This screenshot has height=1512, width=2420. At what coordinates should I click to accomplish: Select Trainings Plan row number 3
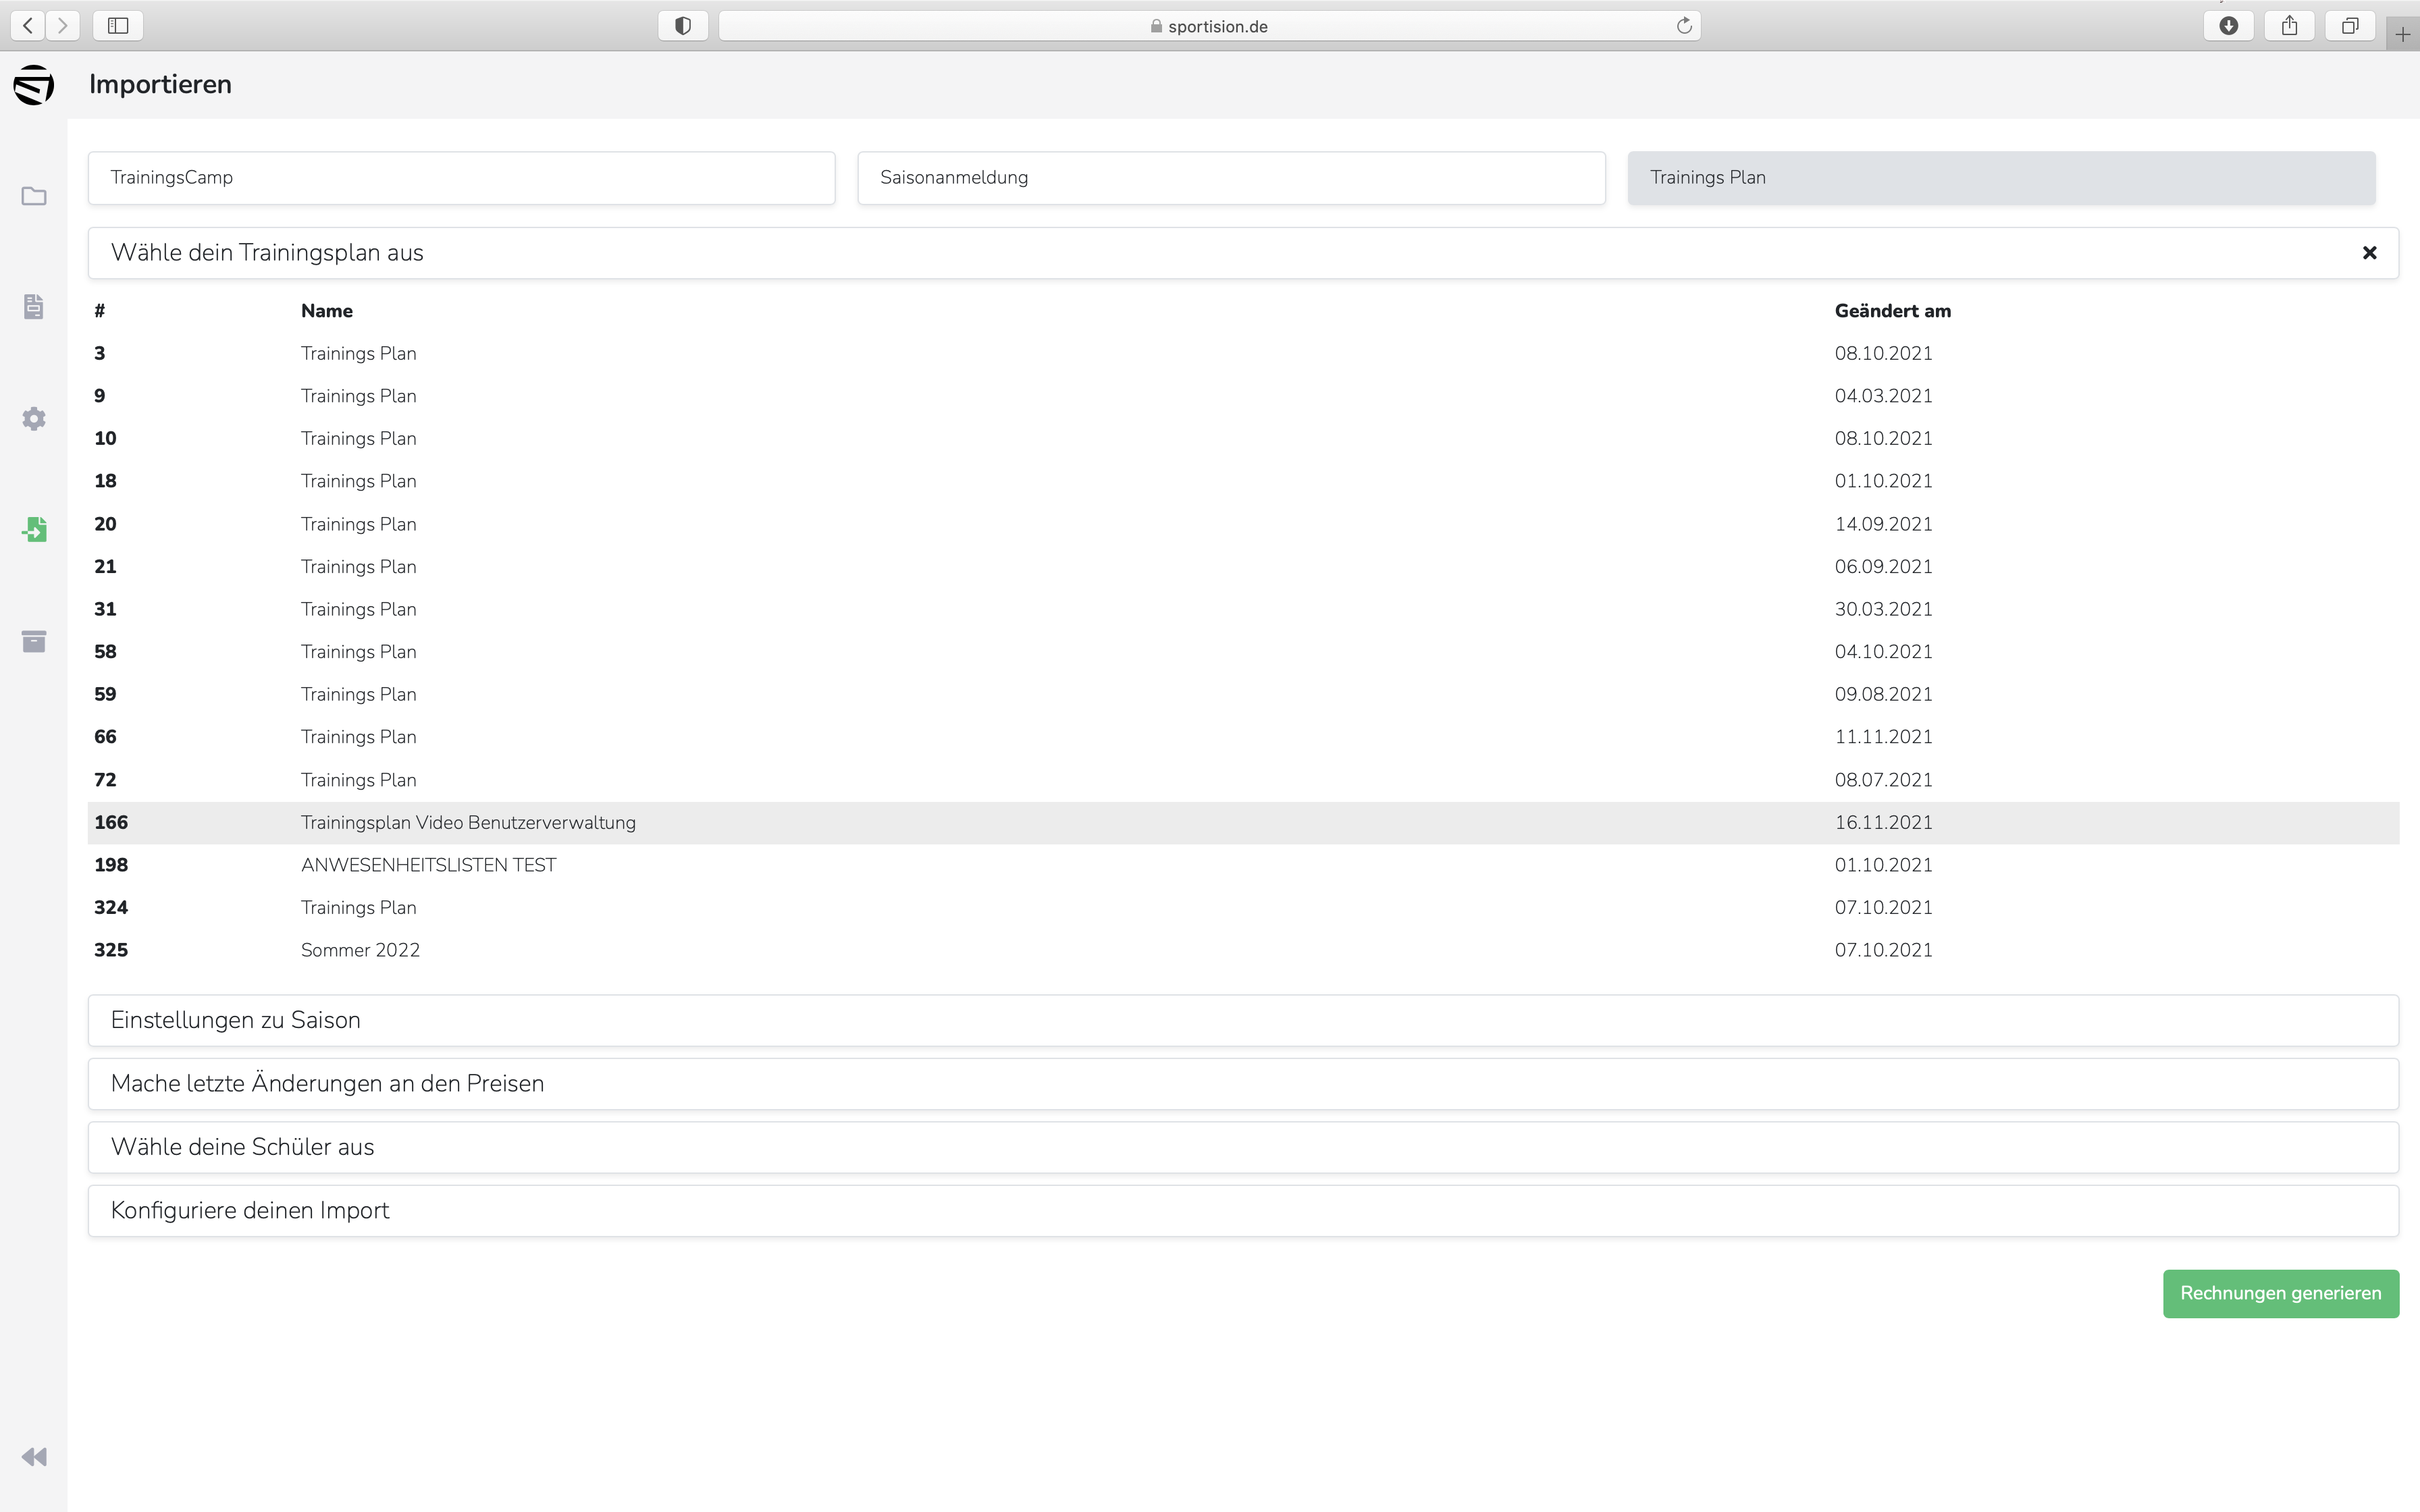[1243, 354]
